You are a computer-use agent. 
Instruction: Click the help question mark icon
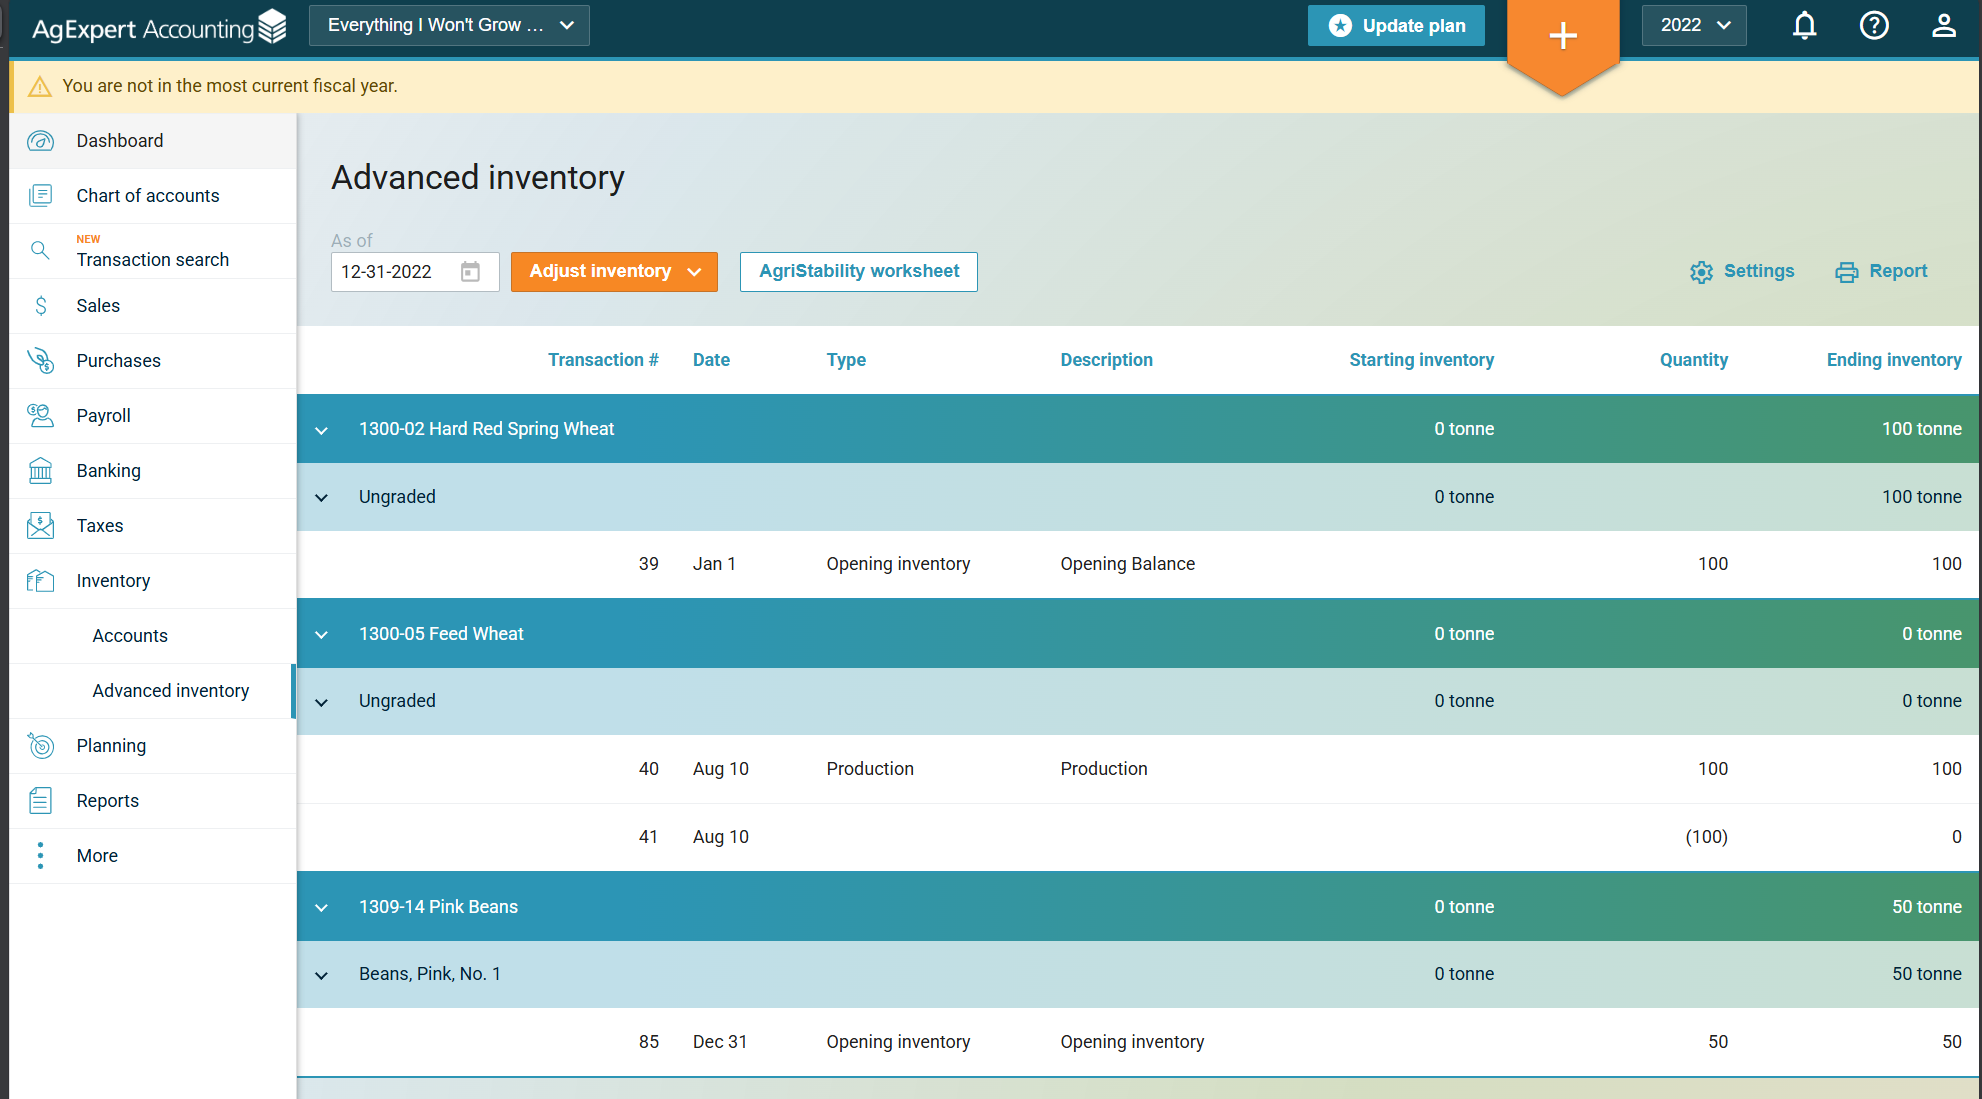click(x=1874, y=26)
